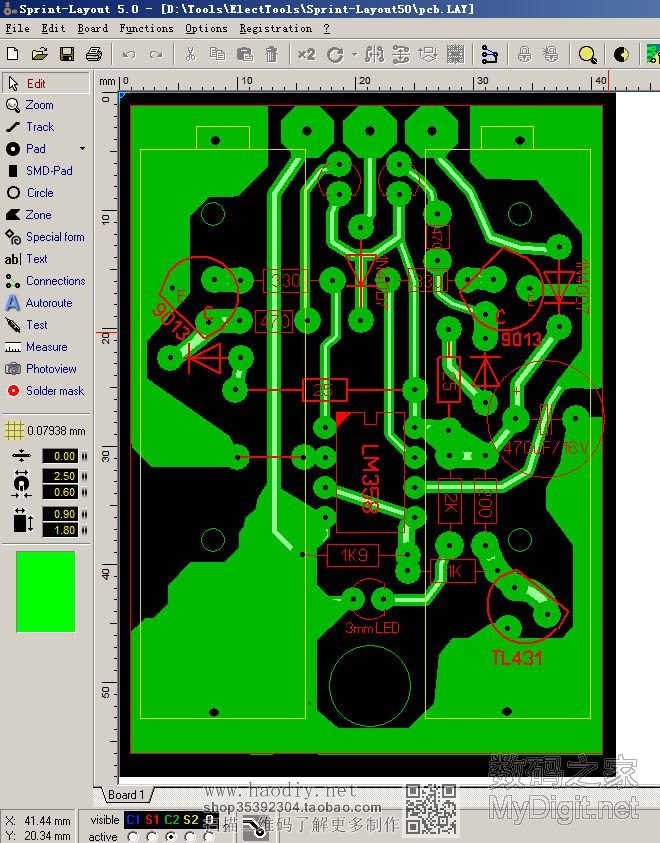
Task: Choose the Zone tool
Action: pyautogui.click(x=38, y=215)
